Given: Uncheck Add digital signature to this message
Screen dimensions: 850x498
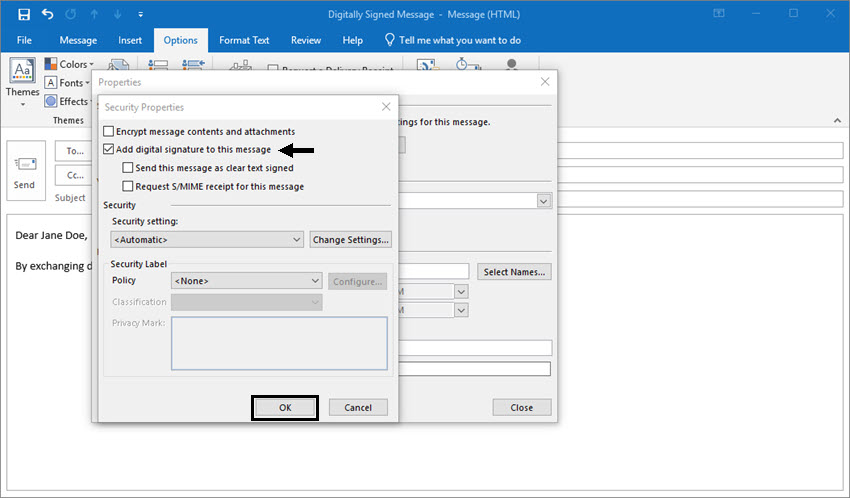Looking at the screenshot, I should click(108, 149).
